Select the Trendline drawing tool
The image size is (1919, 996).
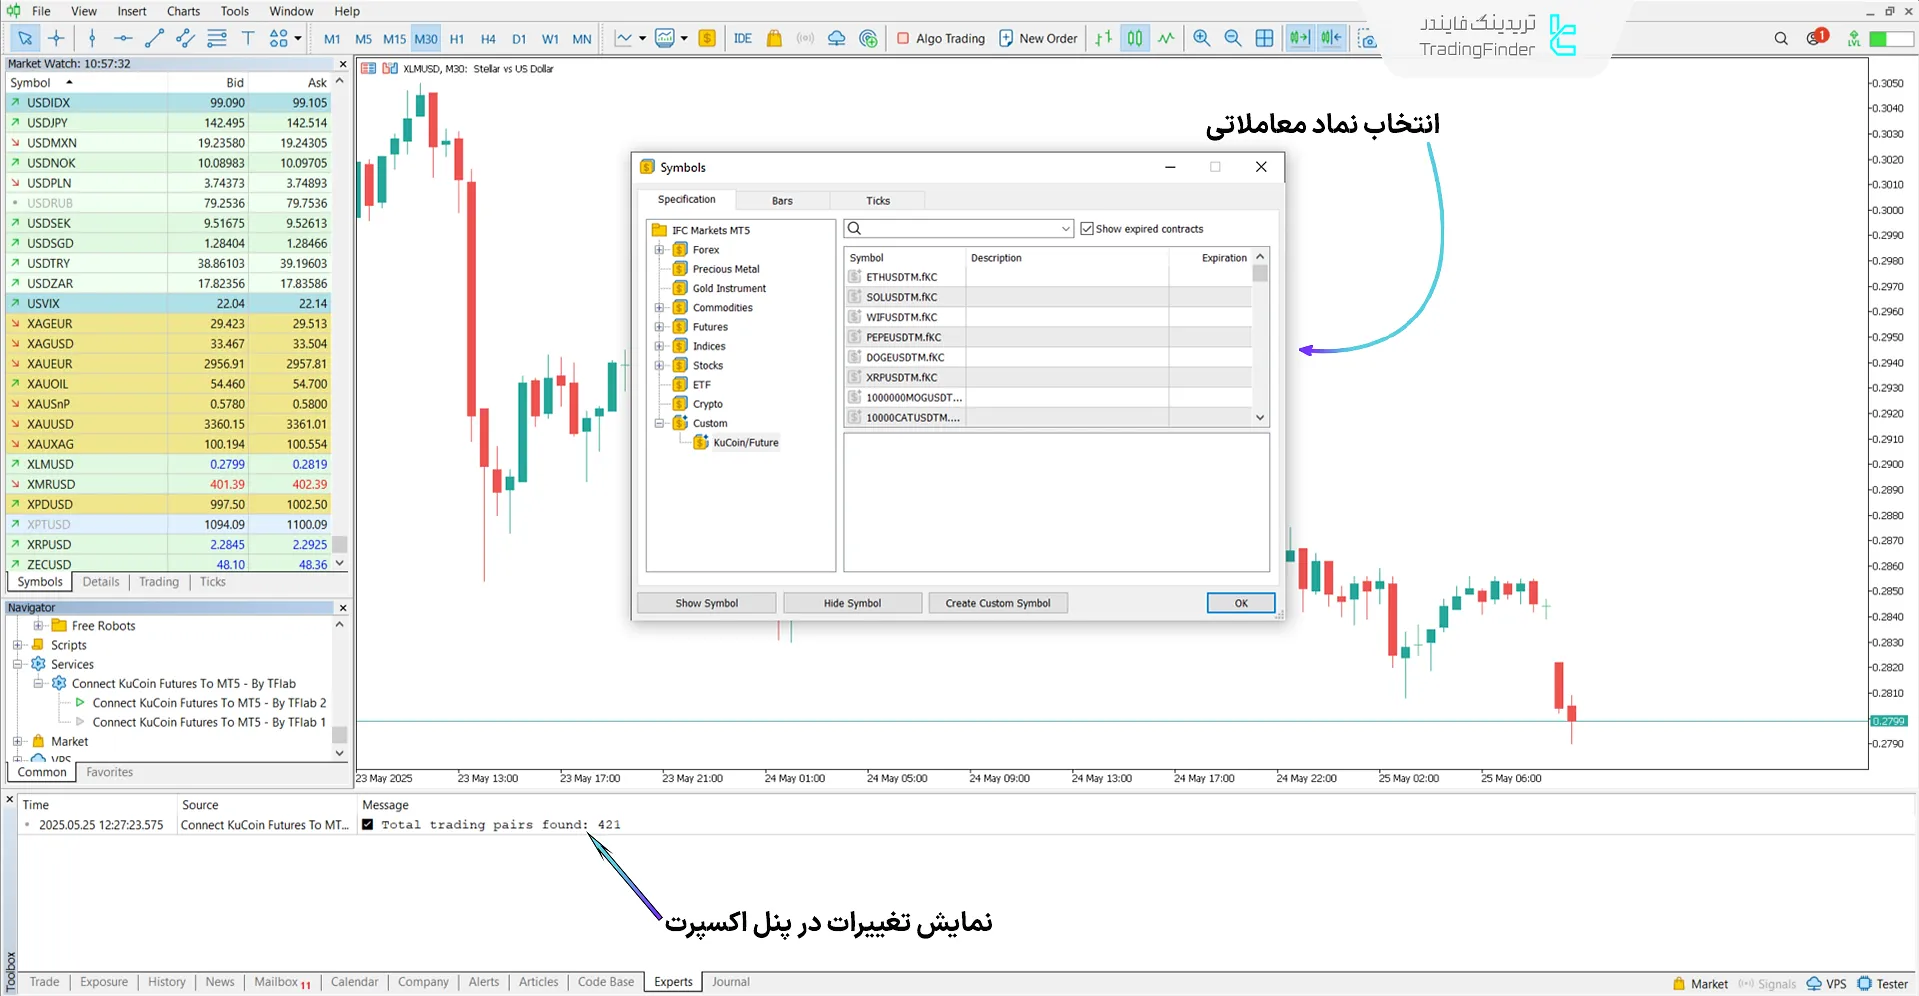pyautogui.click(x=154, y=38)
